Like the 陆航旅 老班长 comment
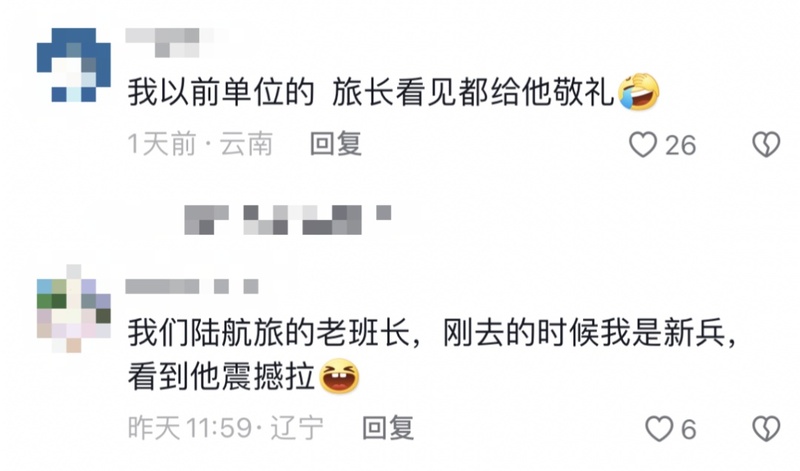The image size is (800, 471). 659,428
